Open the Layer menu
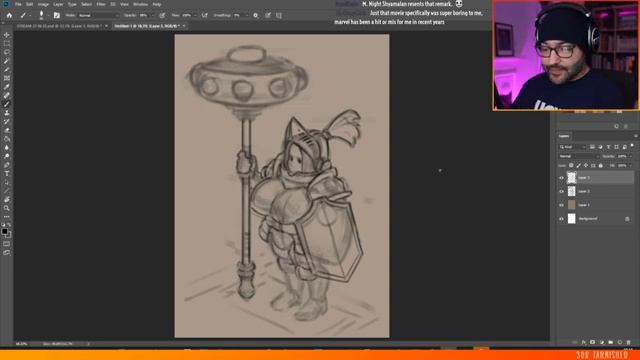 (58, 4)
